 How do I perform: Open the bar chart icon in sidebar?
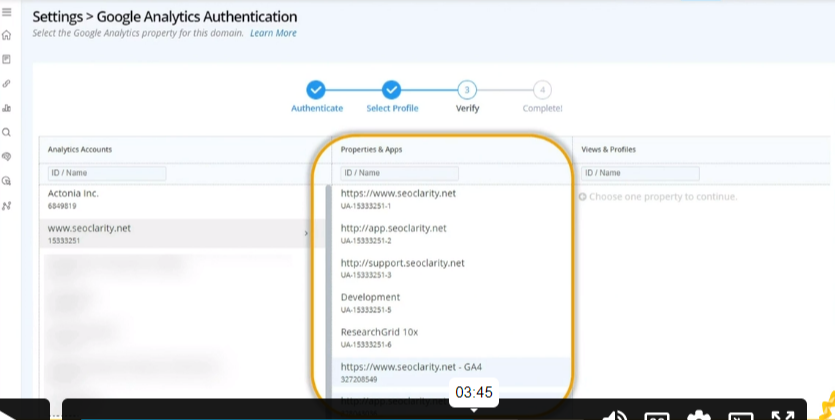click(x=7, y=108)
